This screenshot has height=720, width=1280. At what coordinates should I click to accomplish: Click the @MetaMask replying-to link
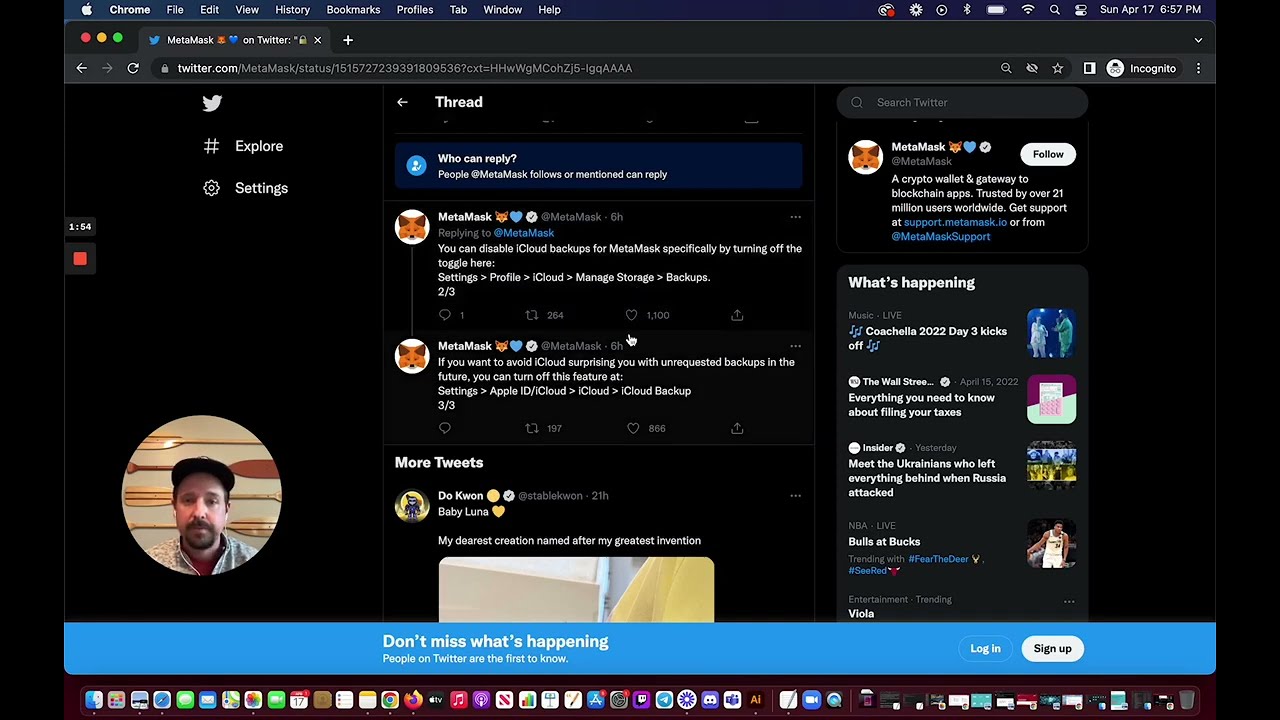click(x=523, y=233)
